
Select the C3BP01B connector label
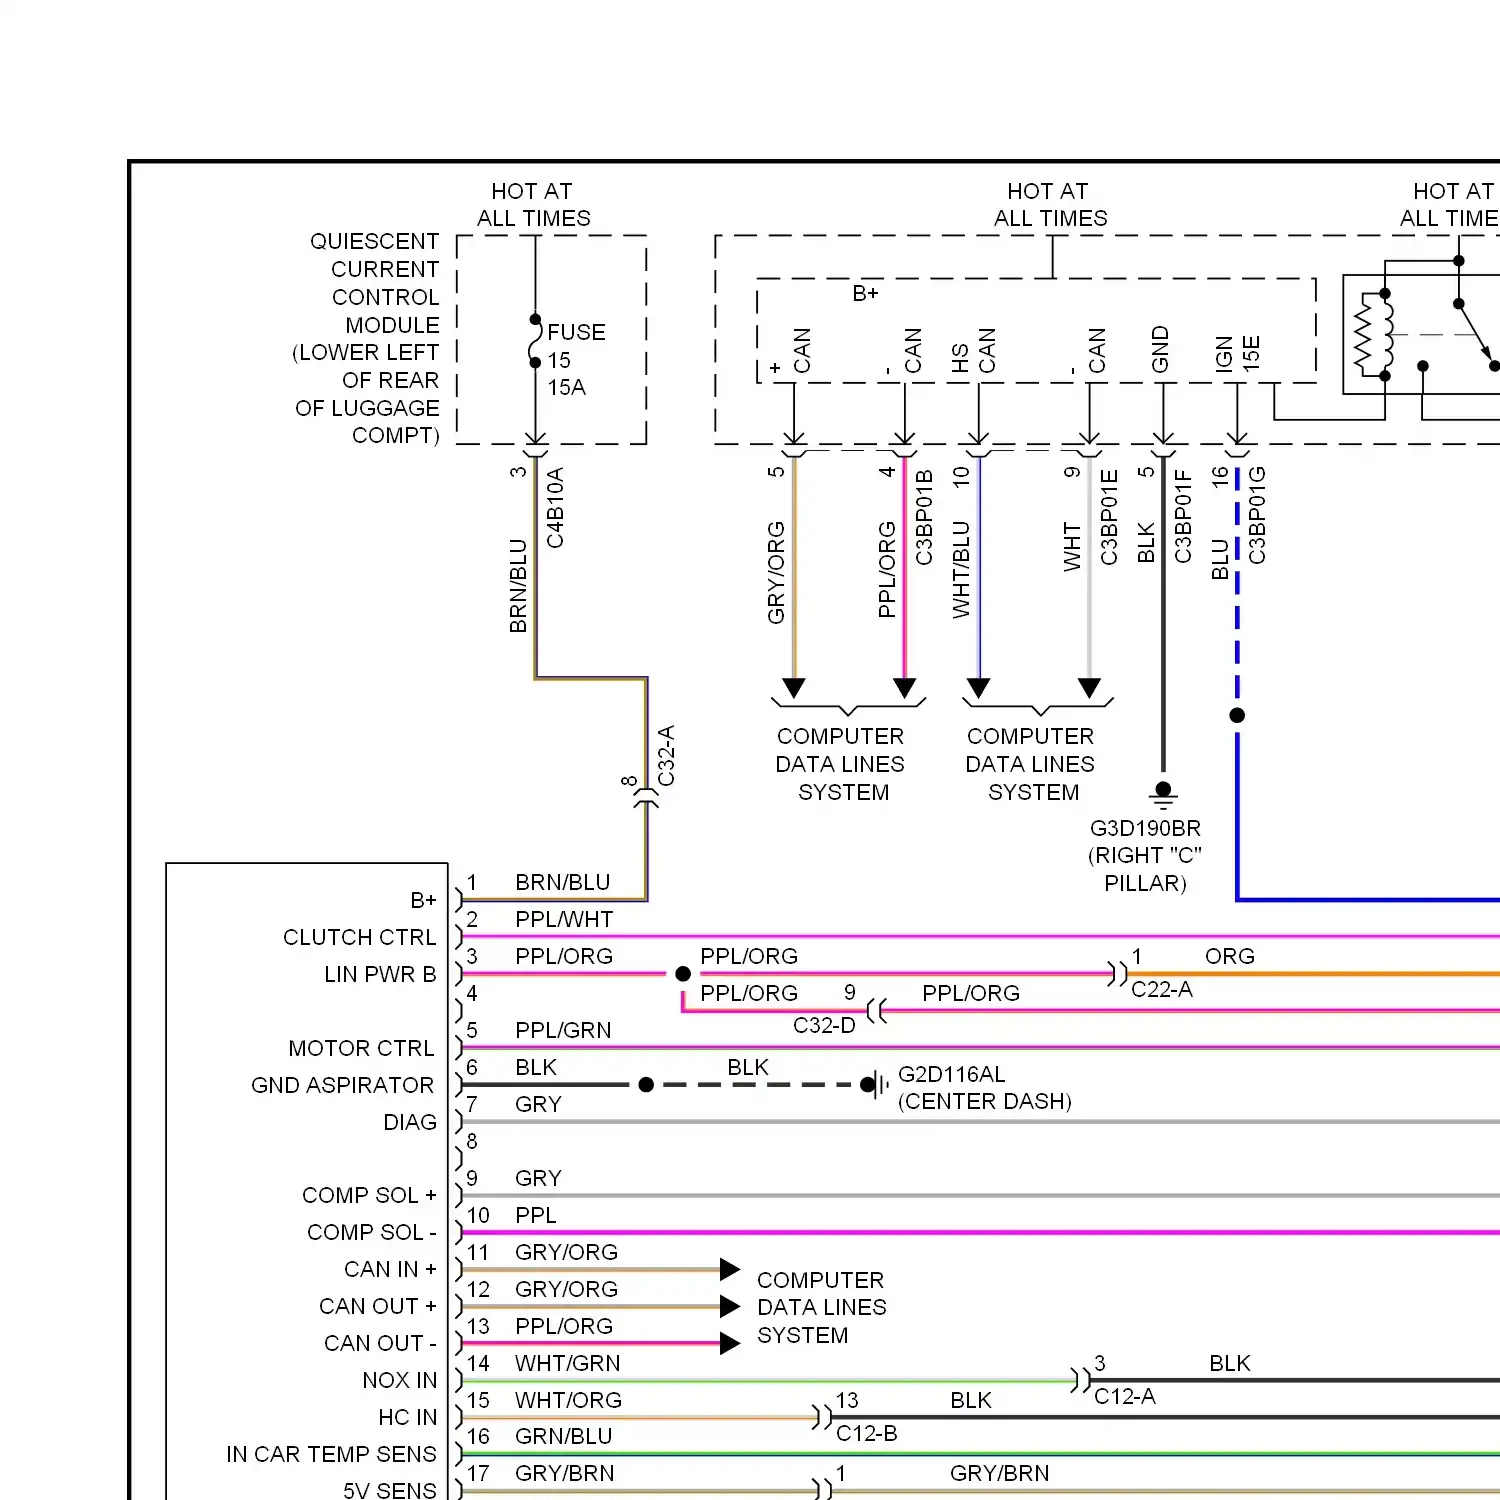924,518
